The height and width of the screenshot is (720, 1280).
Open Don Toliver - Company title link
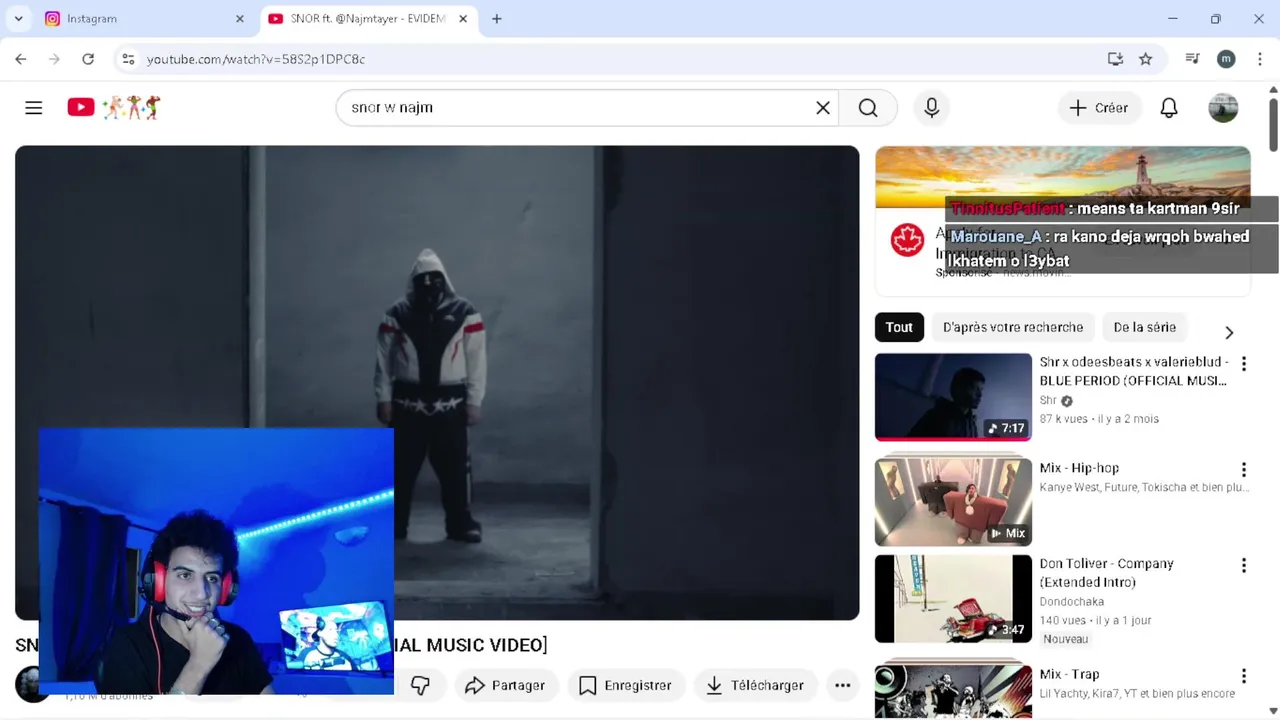click(1106, 573)
